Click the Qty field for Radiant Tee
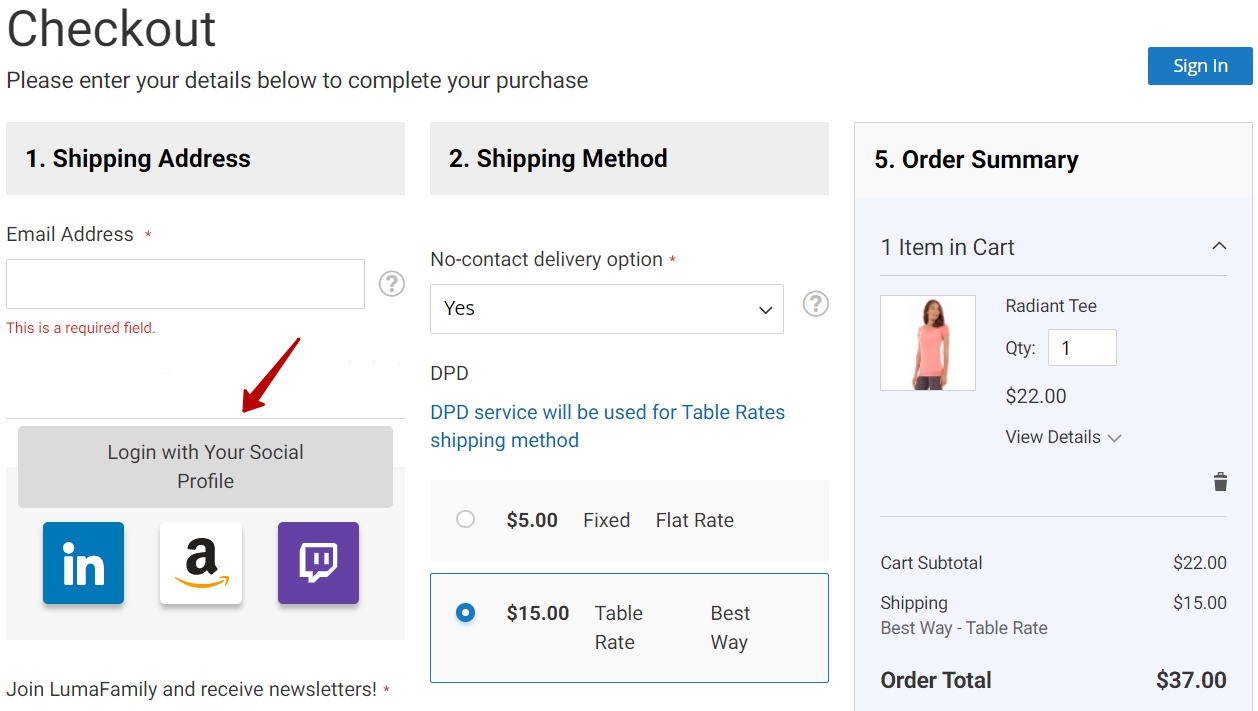 coord(1082,348)
